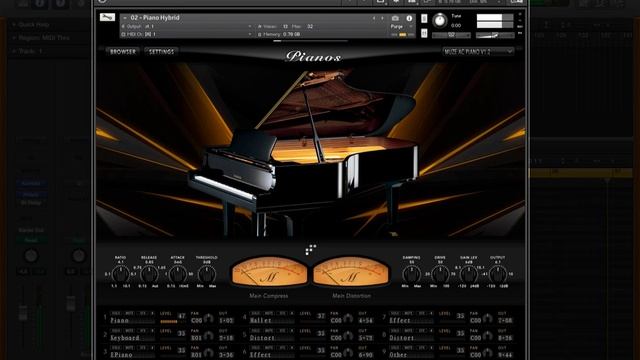The width and height of the screenshot is (640, 360).
Task: Click the Release knob
Action: point(149,274)
